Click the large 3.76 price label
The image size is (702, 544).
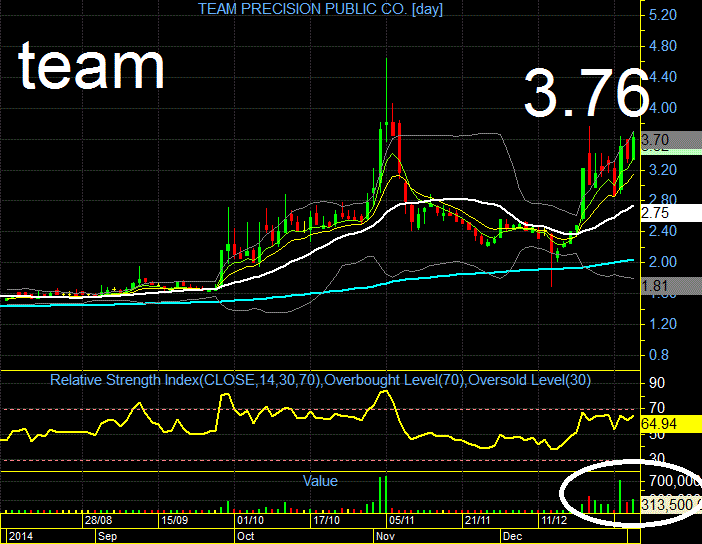click(x=586, y=94)
